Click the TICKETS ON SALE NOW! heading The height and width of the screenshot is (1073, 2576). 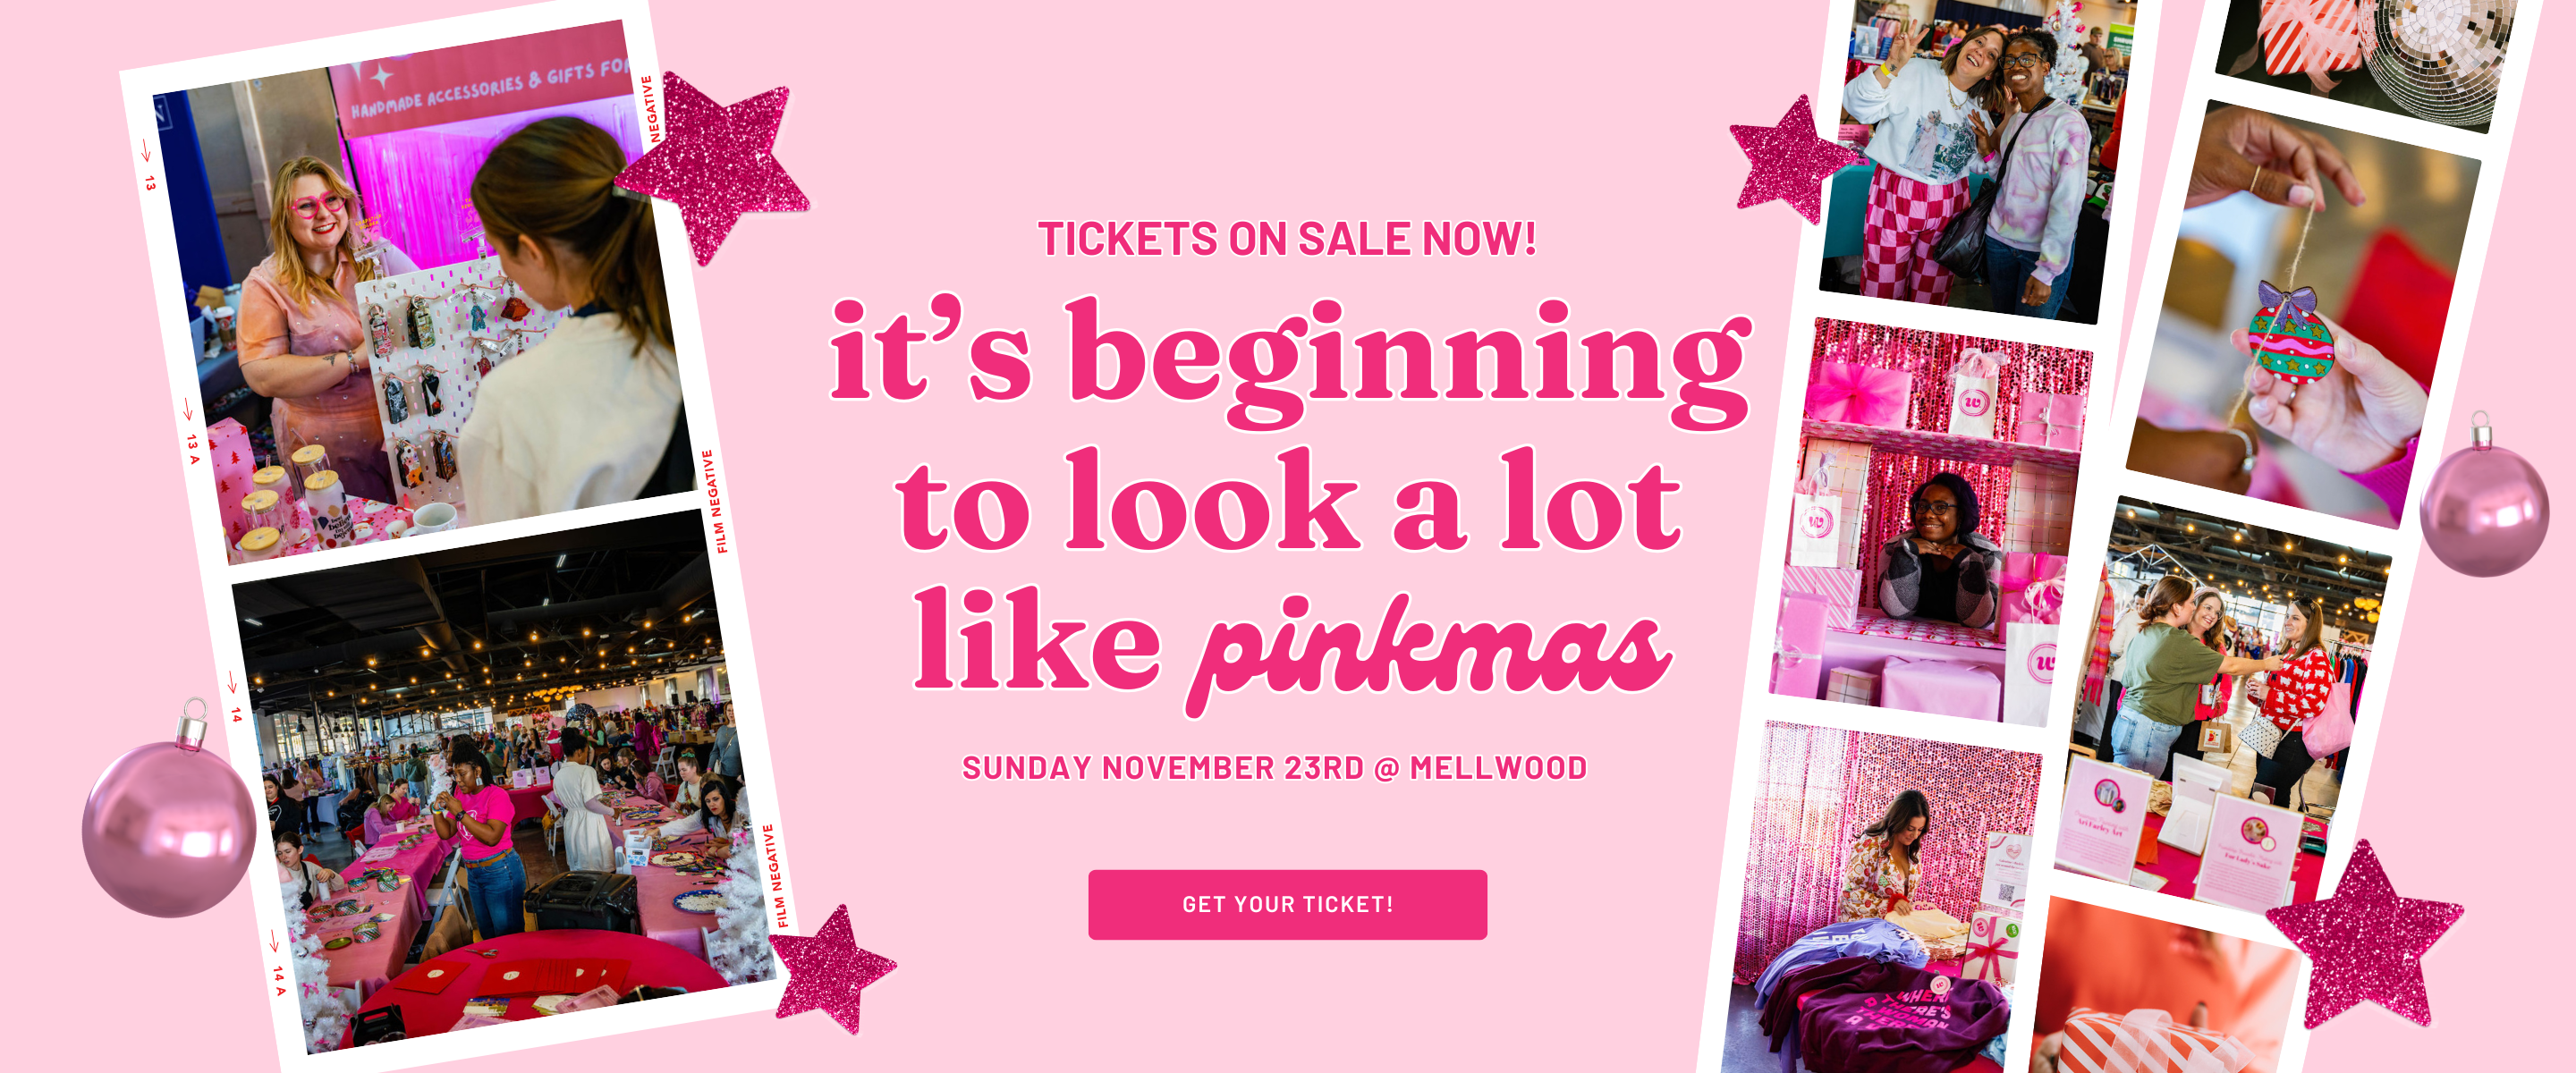(1287, 239)
